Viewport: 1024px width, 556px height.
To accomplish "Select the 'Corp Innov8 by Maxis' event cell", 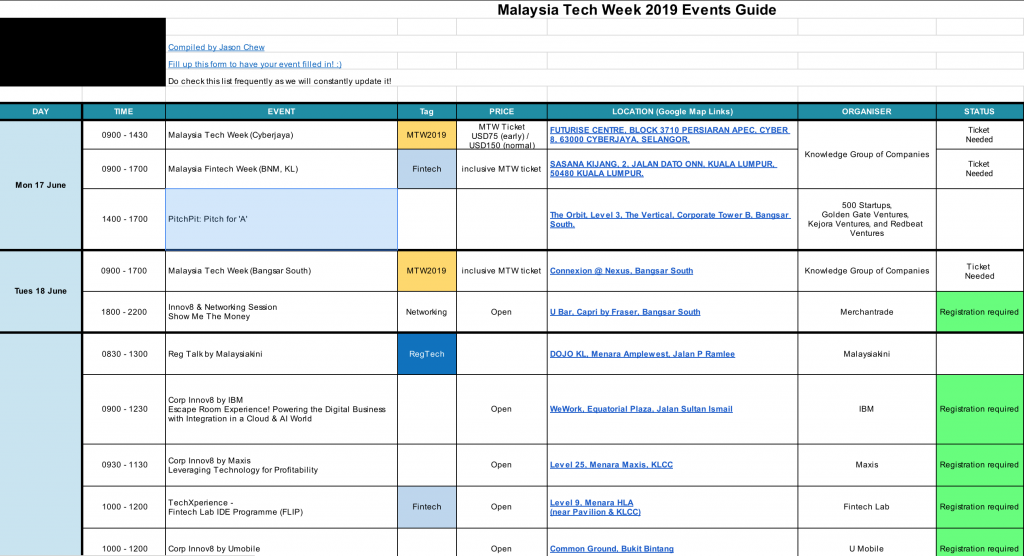I will pos(281,465).
